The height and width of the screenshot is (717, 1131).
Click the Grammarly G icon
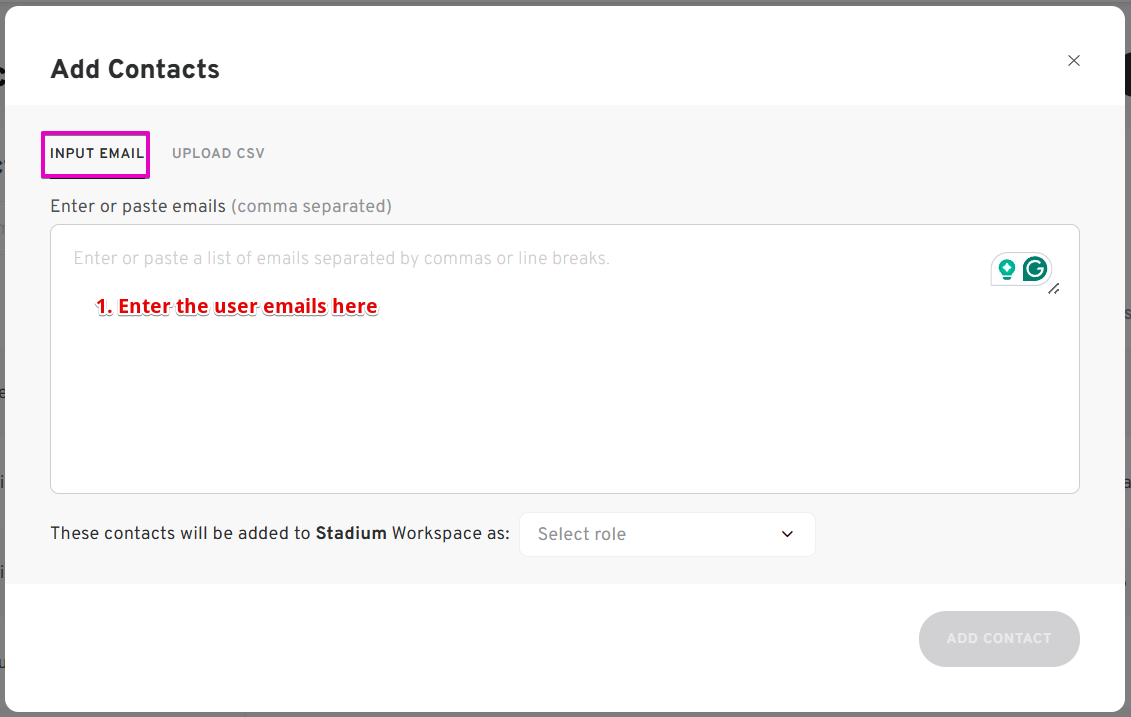click(x=1035, y=269)
